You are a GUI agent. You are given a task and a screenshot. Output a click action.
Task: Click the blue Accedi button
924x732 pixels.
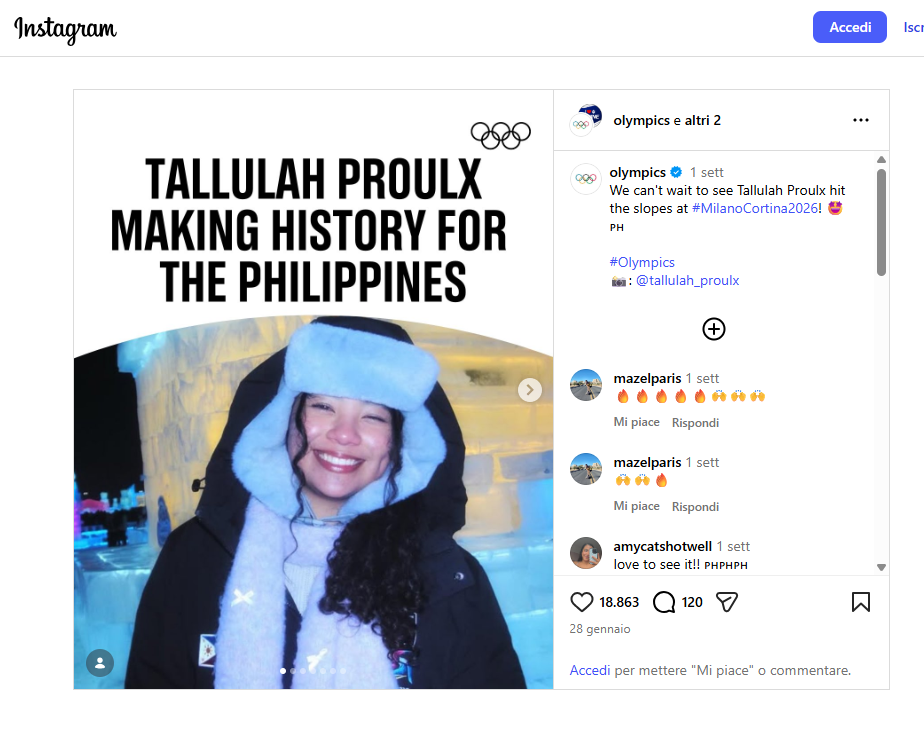click(x=850, y=27)
